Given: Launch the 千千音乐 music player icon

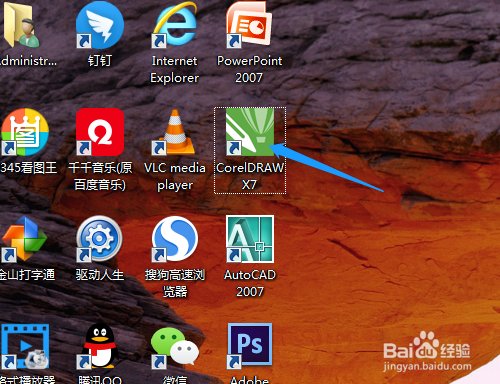Looking at the screenshot, I should 100,132.
